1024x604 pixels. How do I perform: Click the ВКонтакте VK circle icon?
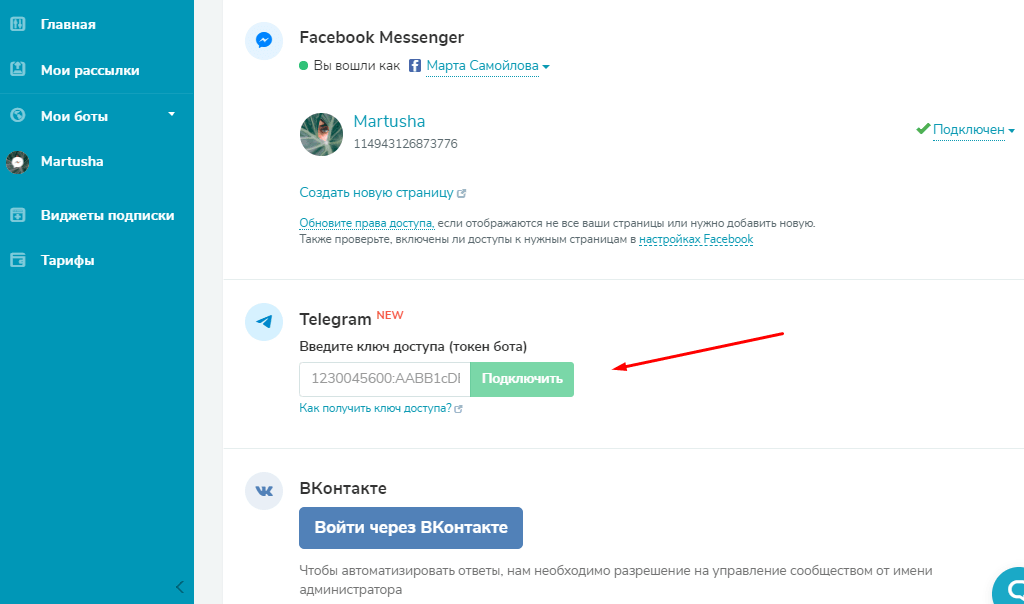coord(263,491)
